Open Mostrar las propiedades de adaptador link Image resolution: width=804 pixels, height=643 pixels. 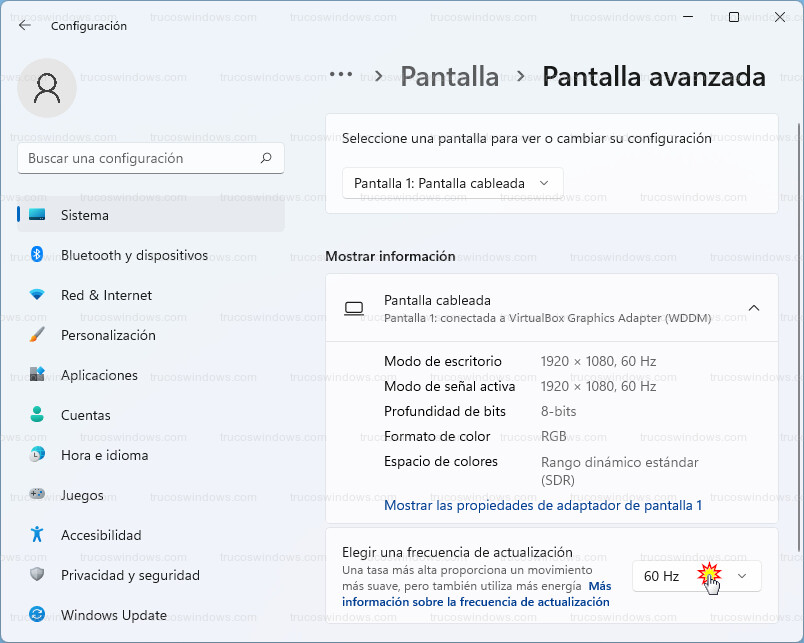(x=542, y=506)
